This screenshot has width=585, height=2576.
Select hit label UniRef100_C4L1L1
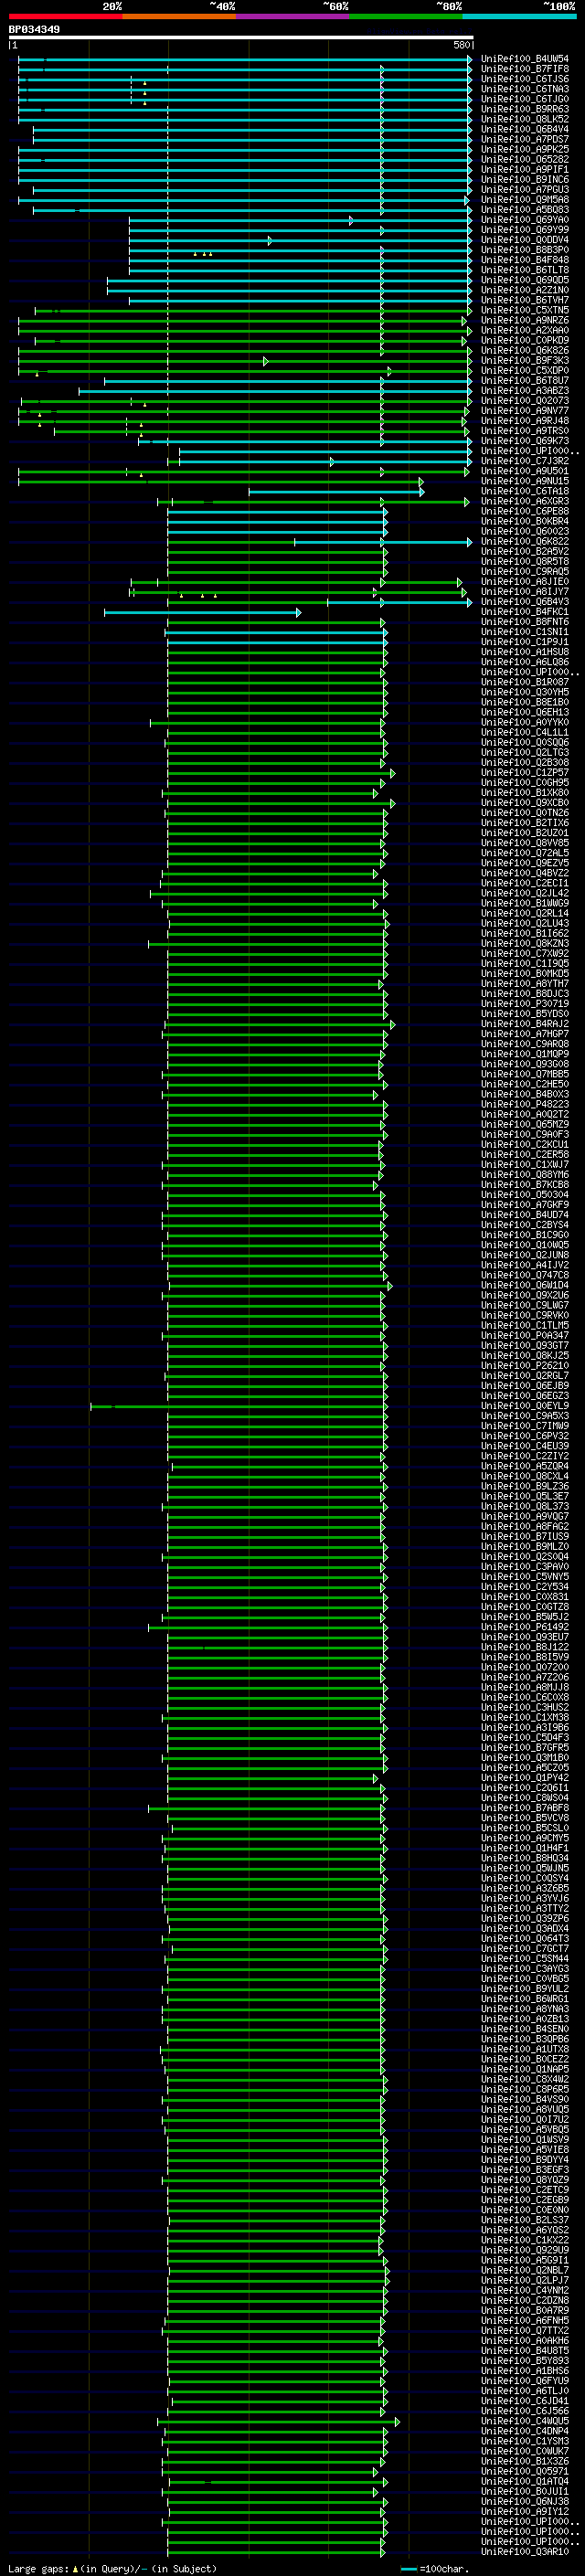pyautogui.click(x=525, y=732)
